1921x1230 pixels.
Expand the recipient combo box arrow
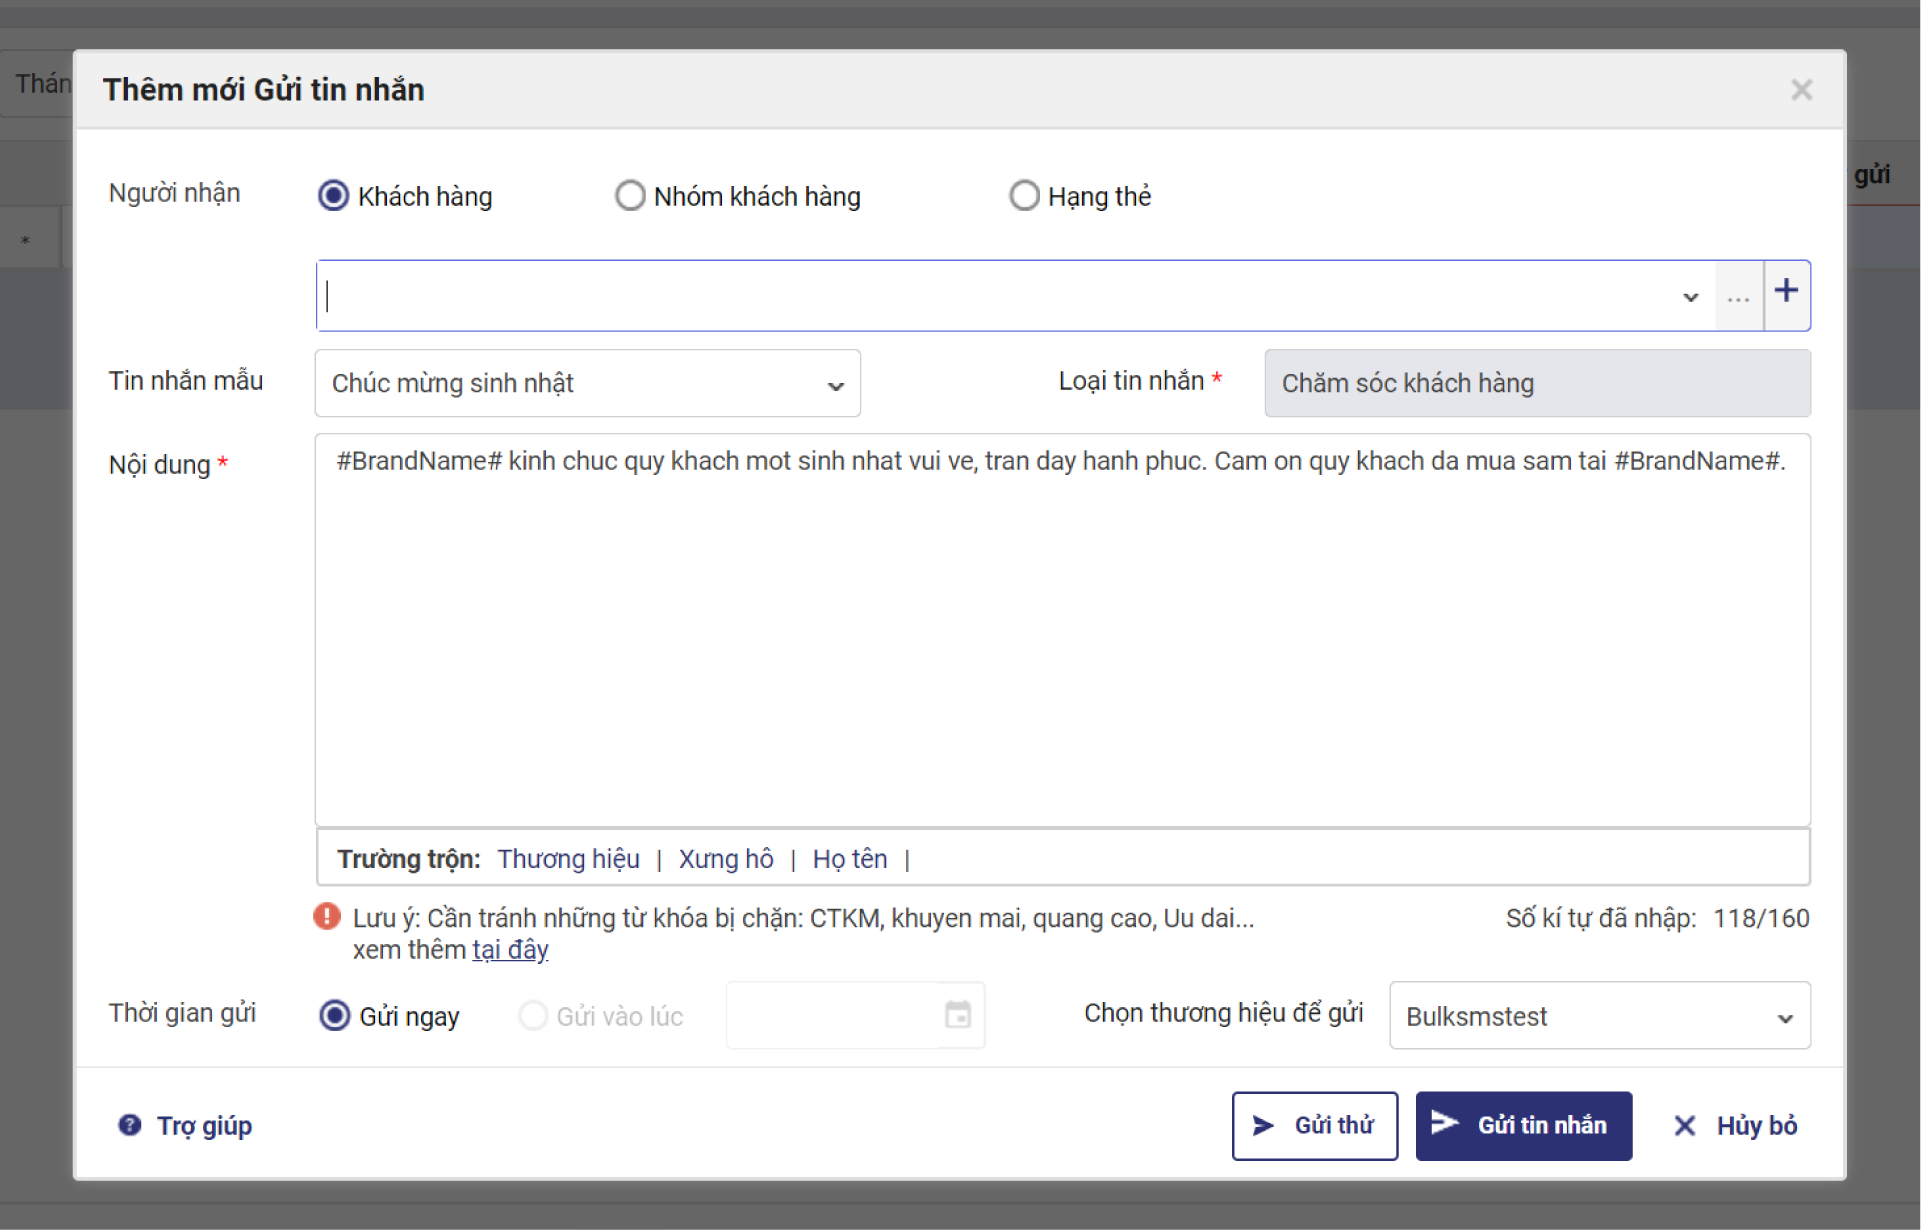1690,297
